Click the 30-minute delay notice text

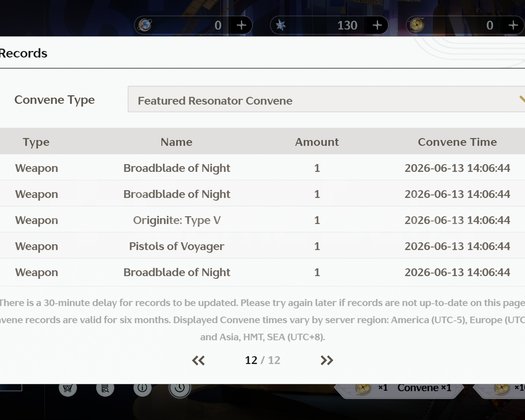coord(262,303)
